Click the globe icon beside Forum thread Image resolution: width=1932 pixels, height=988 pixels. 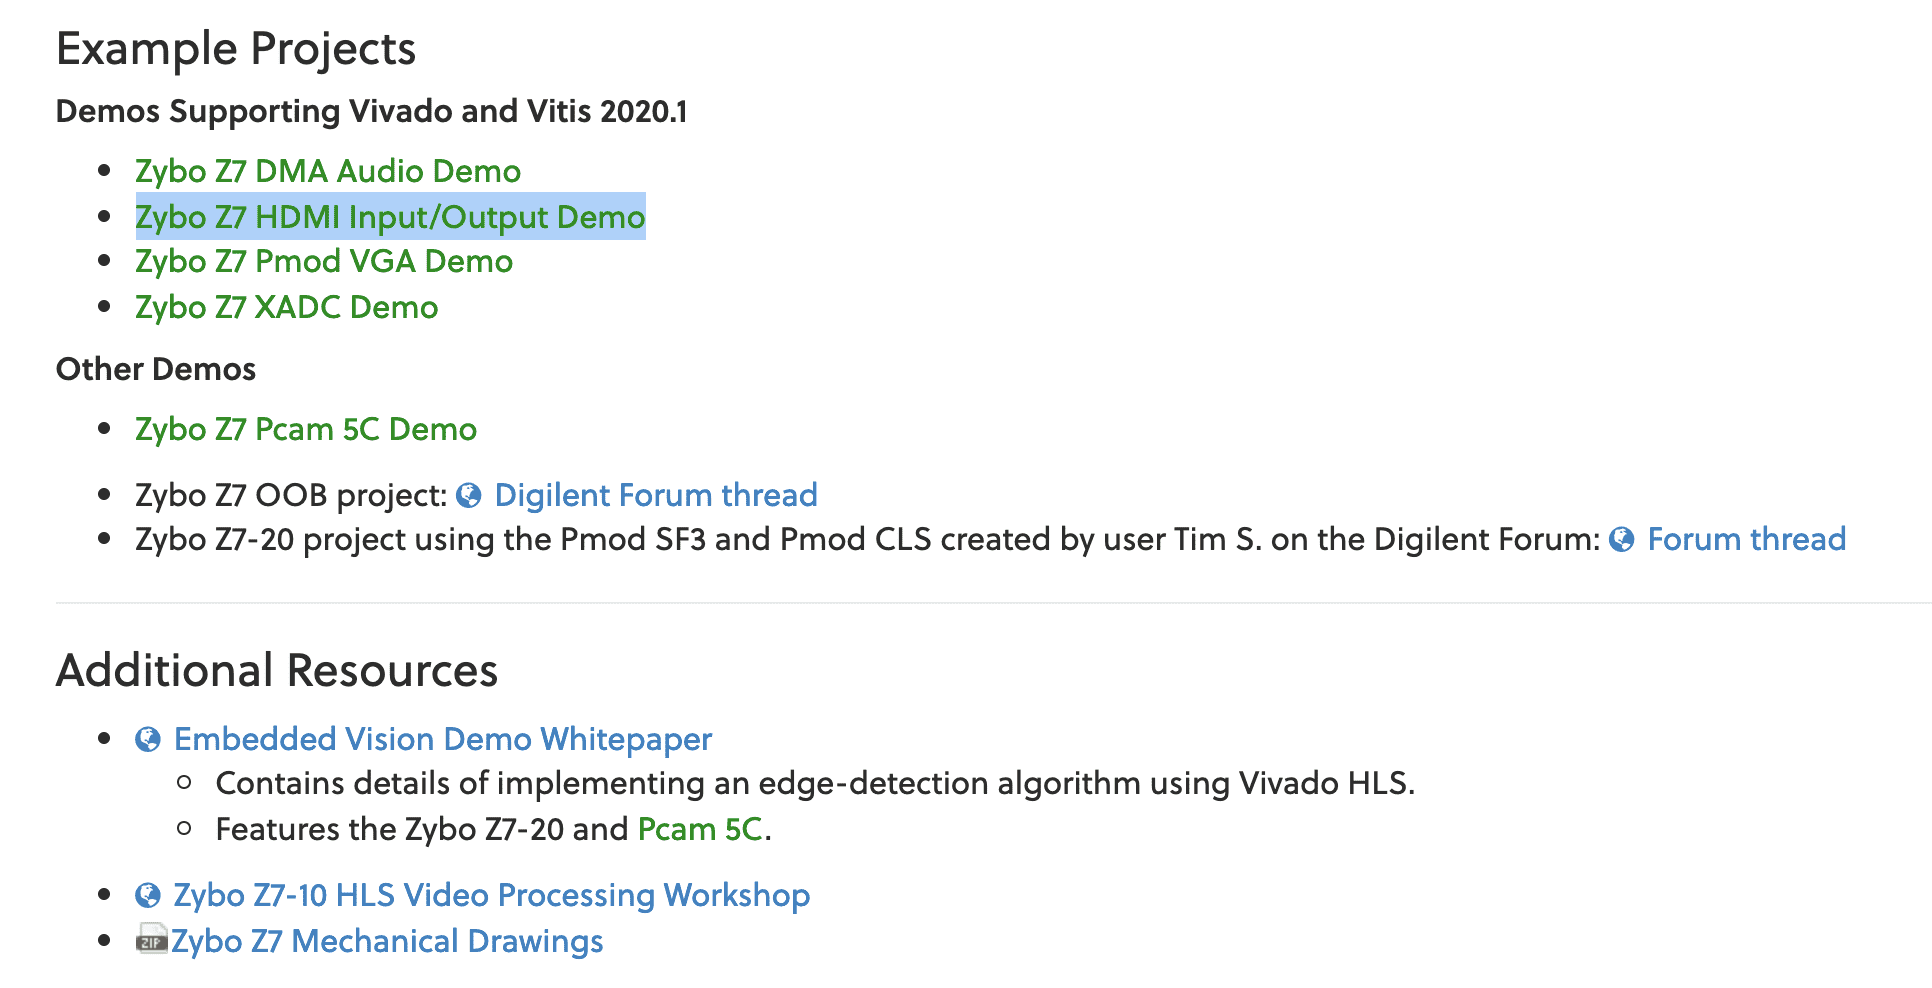(x=1622, y=540)
